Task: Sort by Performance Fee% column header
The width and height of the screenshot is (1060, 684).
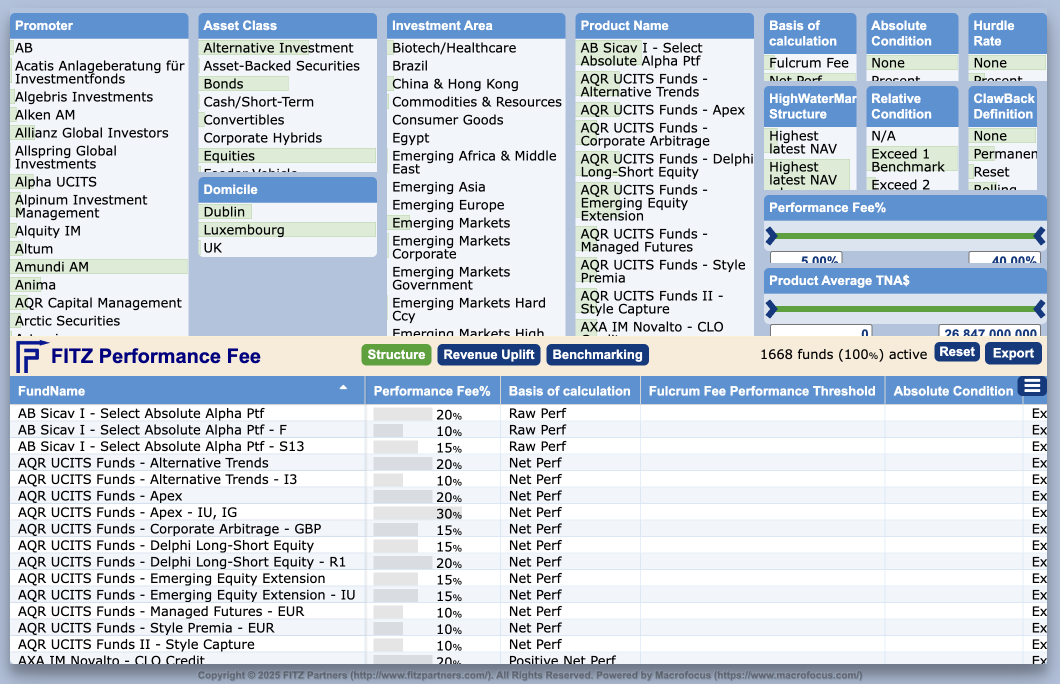Action: pyautogui.click(x=432, y=391)
